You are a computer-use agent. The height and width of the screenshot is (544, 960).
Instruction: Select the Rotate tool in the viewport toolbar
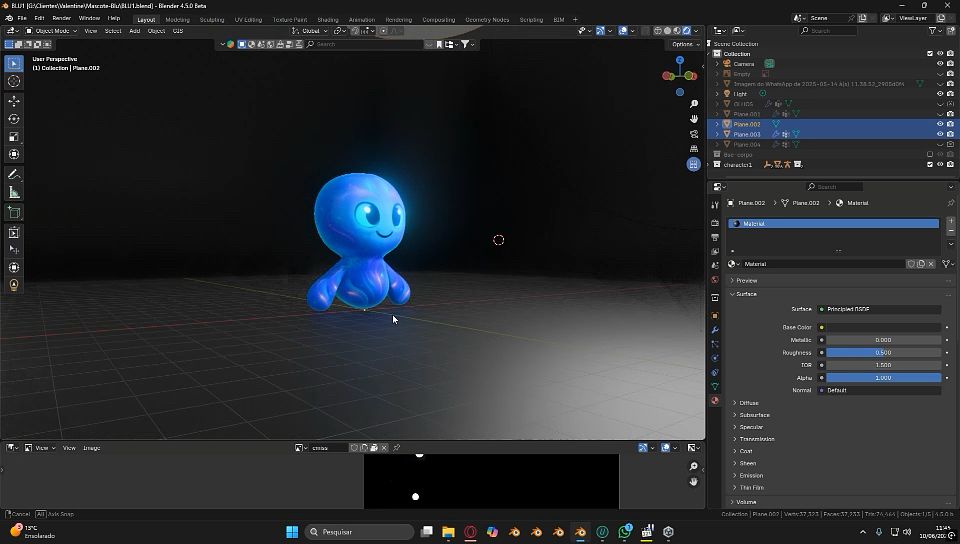coord(14,118)
